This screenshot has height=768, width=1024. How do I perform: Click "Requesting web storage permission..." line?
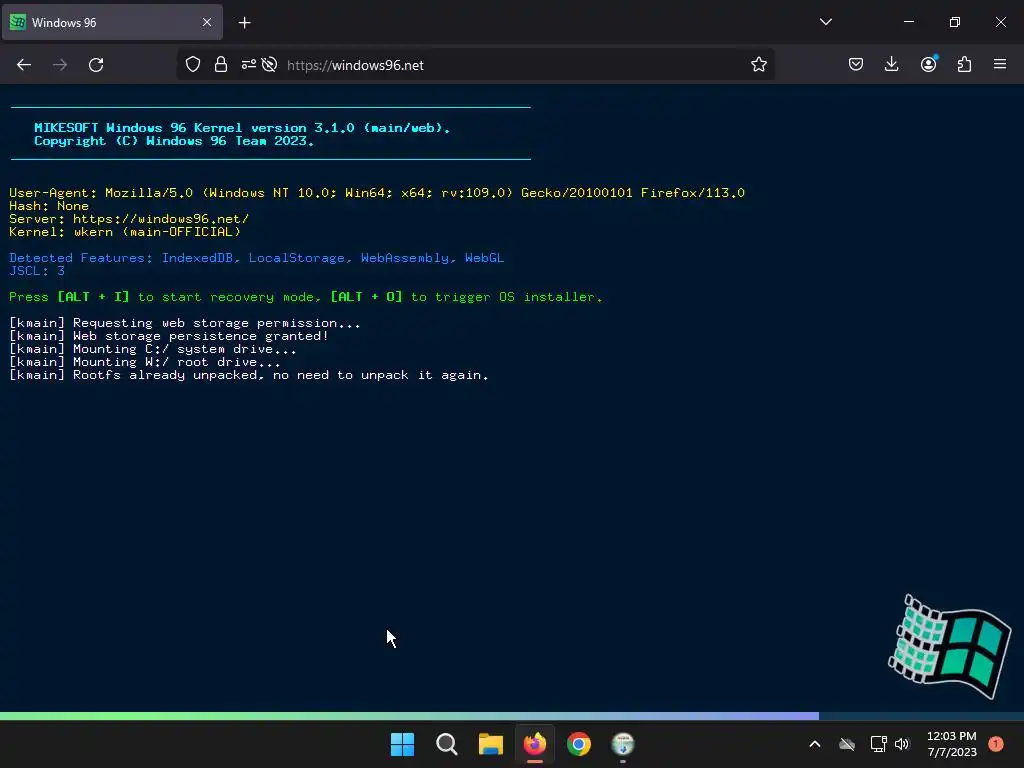pos(185,323)
